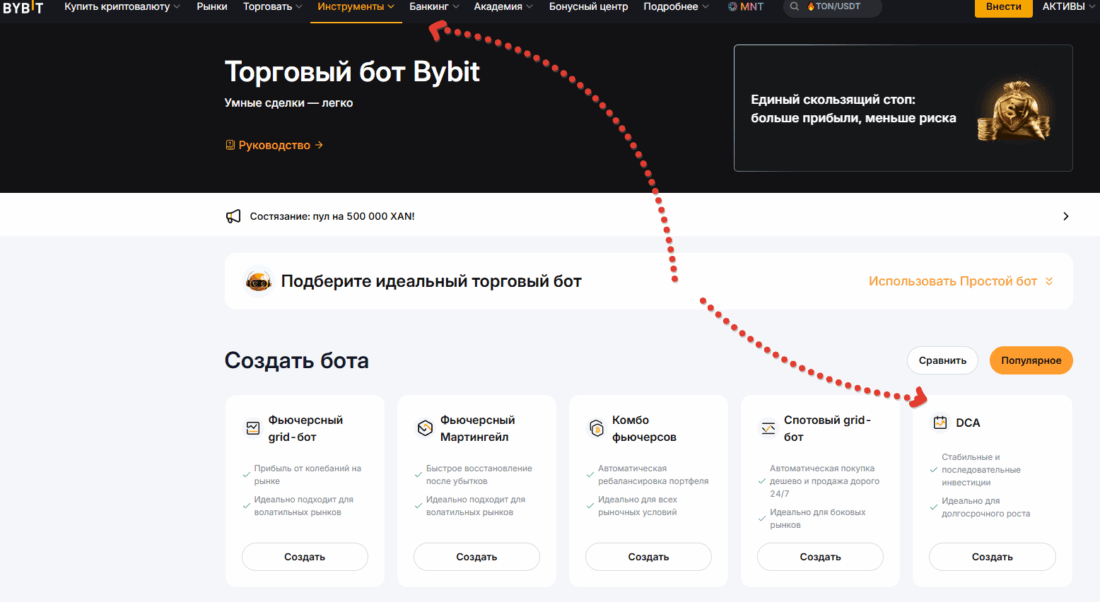Create a Спотовый grid-бот
Screen dimensions: 1100x602
tap(820, 556)
